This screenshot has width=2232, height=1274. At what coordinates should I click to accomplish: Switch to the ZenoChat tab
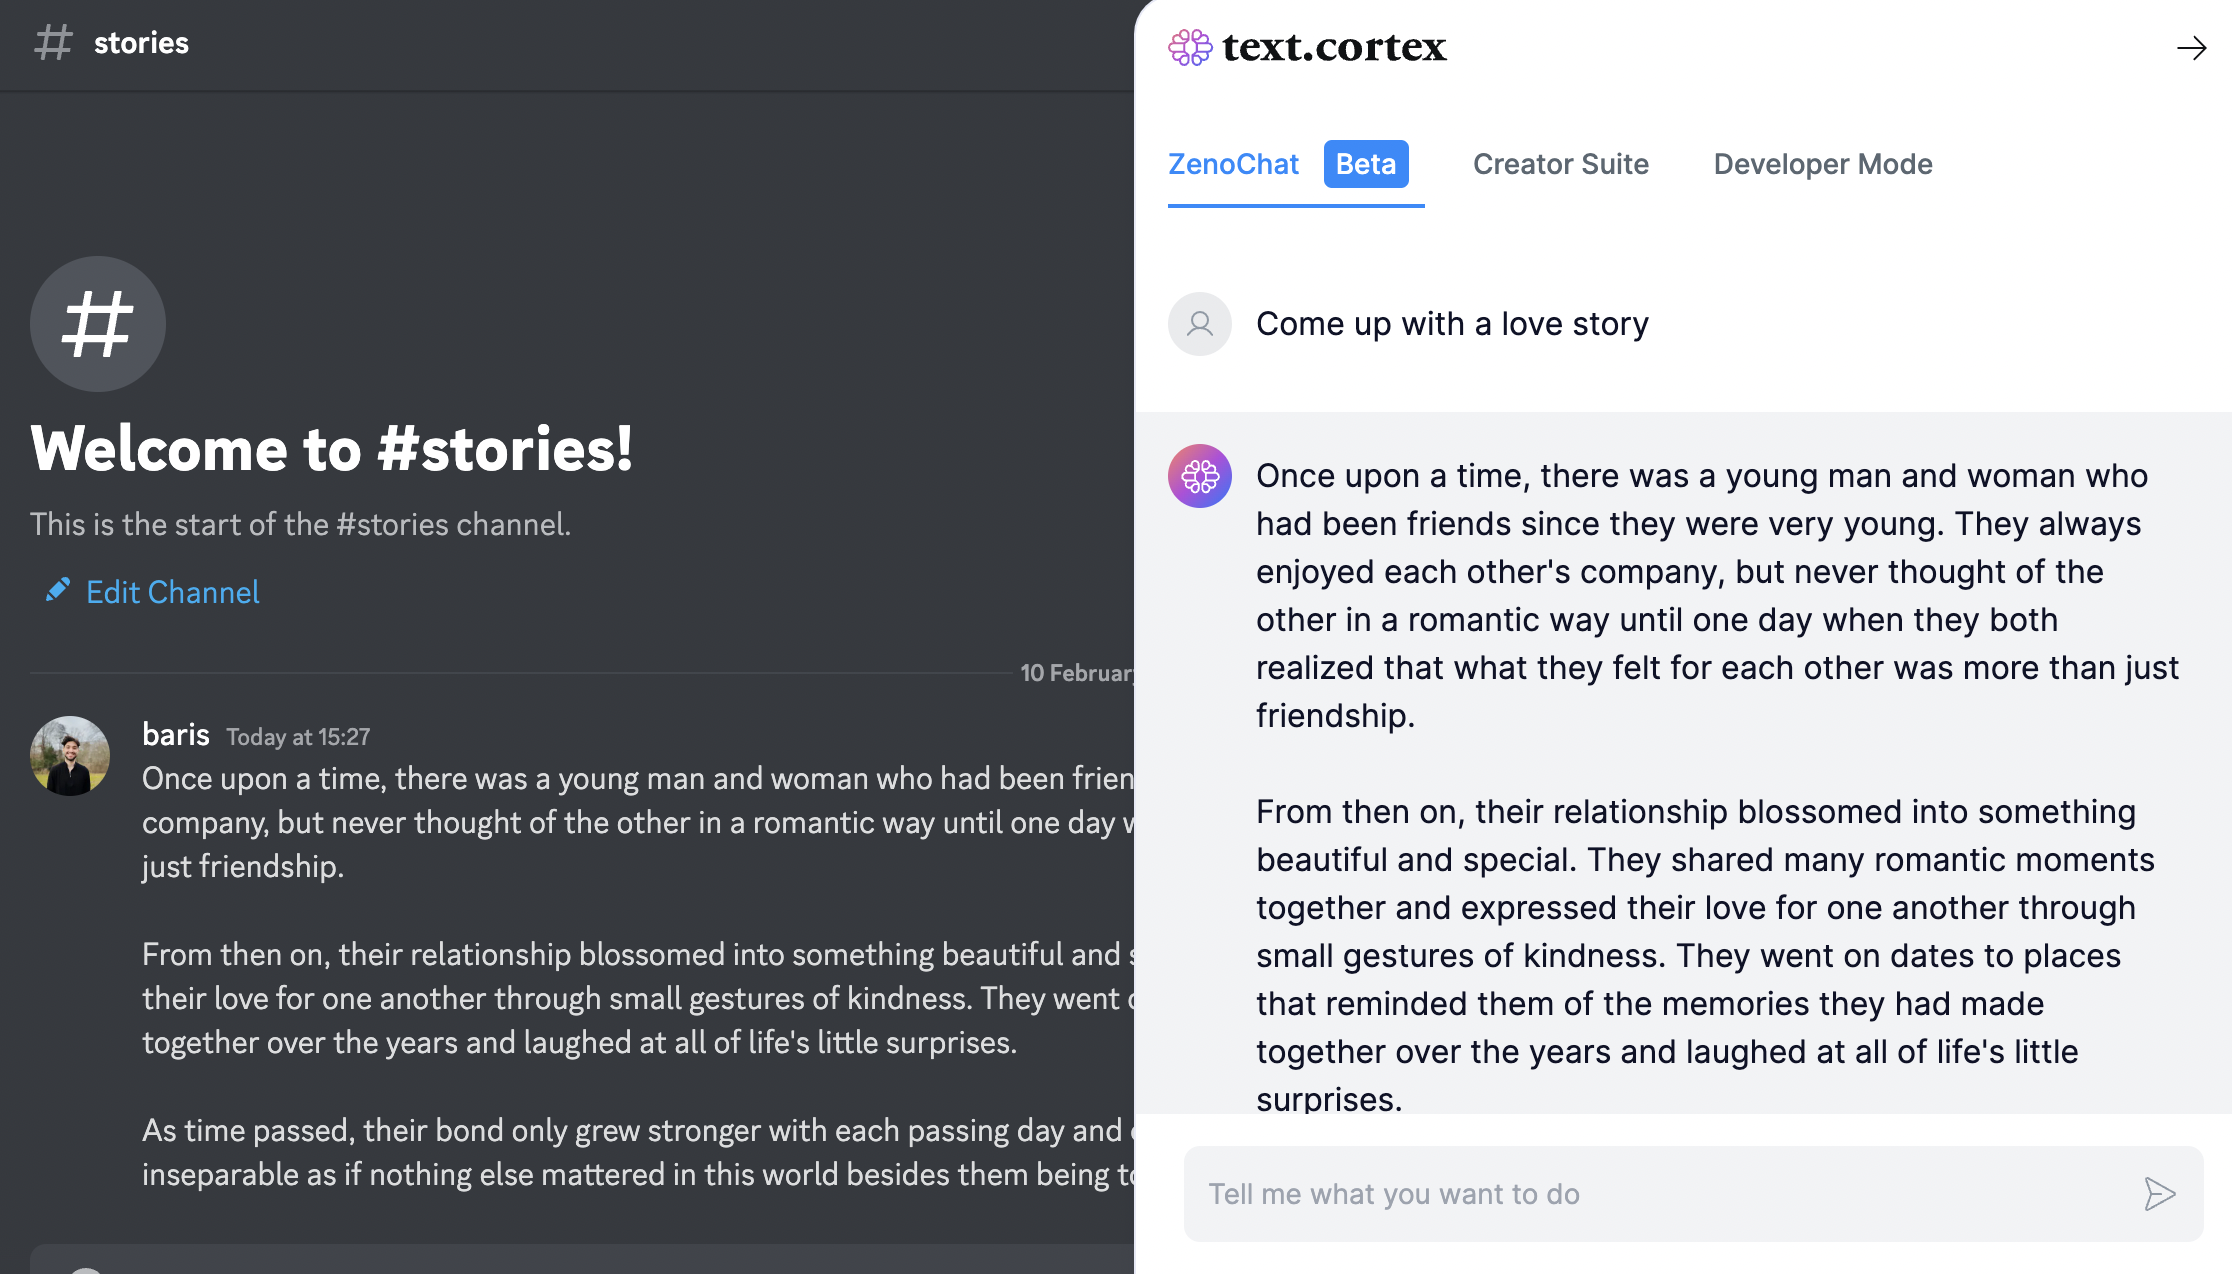click(1233, 164)
